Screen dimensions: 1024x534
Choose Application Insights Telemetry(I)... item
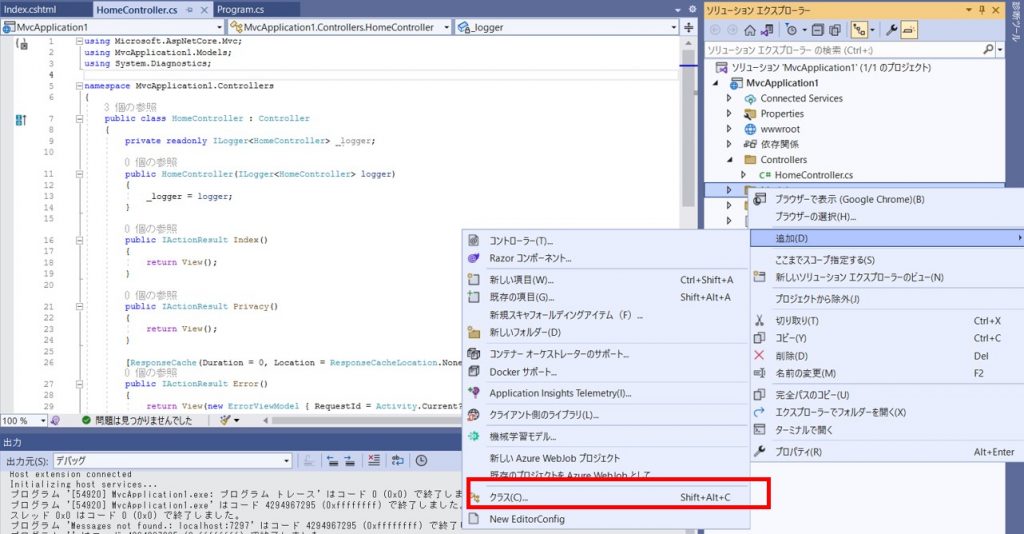point(605,394)
